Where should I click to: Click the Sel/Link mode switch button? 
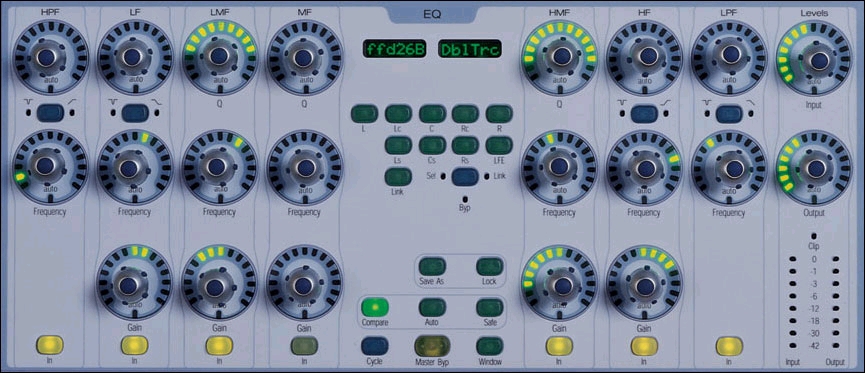coord(466,177)
